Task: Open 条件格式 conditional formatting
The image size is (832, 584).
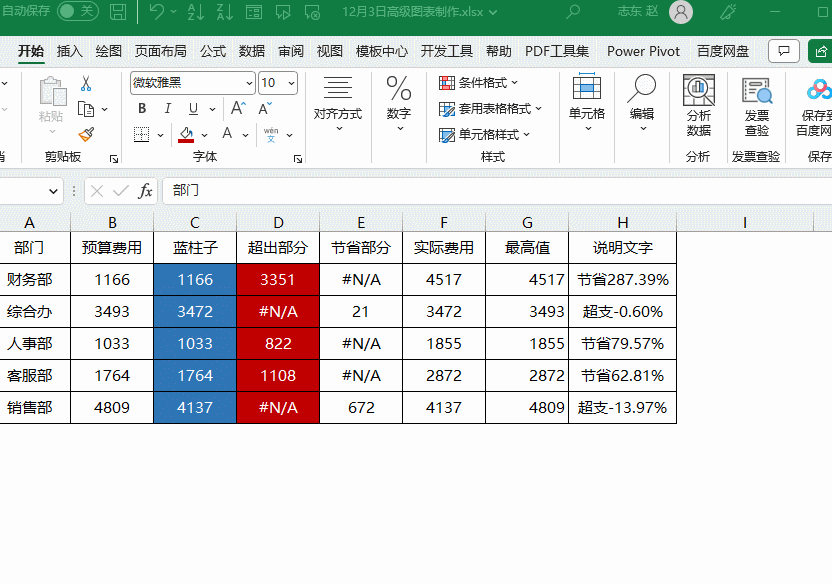Action: pos(478,83)
